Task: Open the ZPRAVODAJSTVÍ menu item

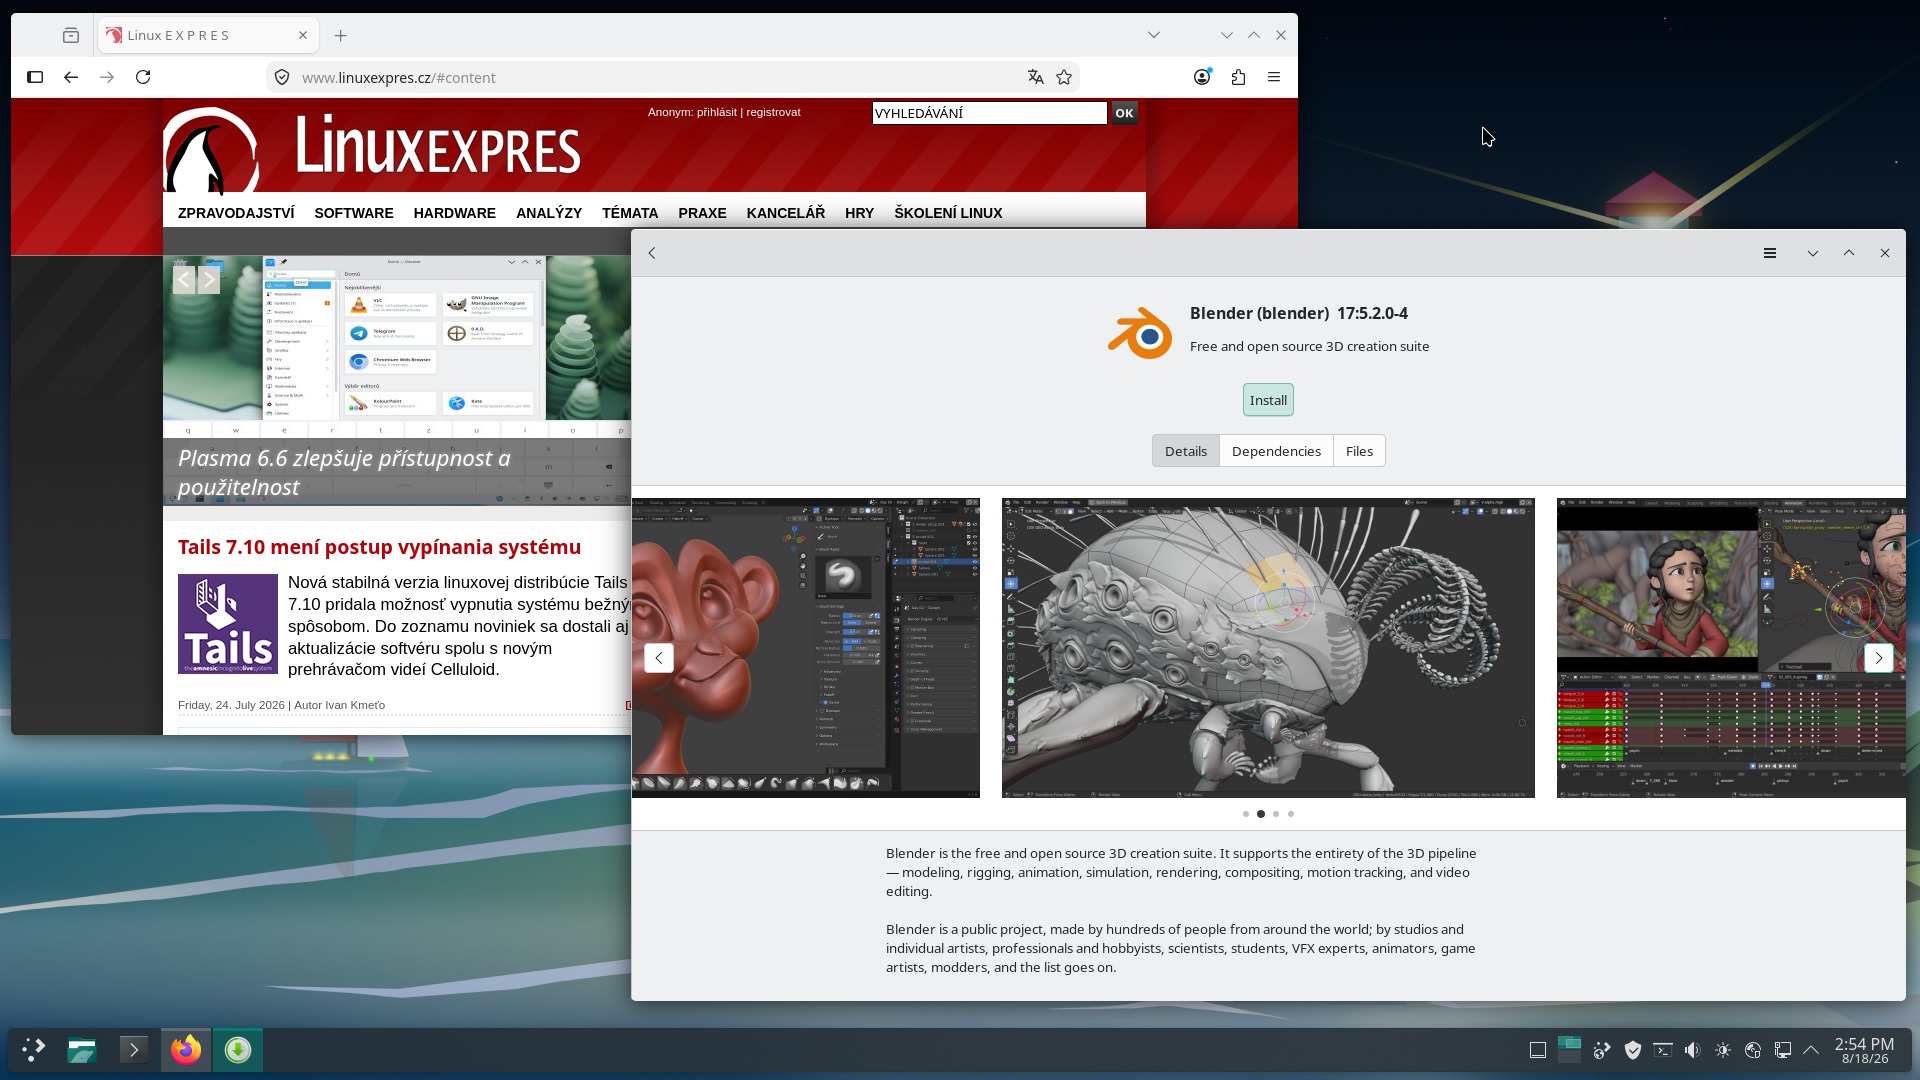Action: (236, 213)
